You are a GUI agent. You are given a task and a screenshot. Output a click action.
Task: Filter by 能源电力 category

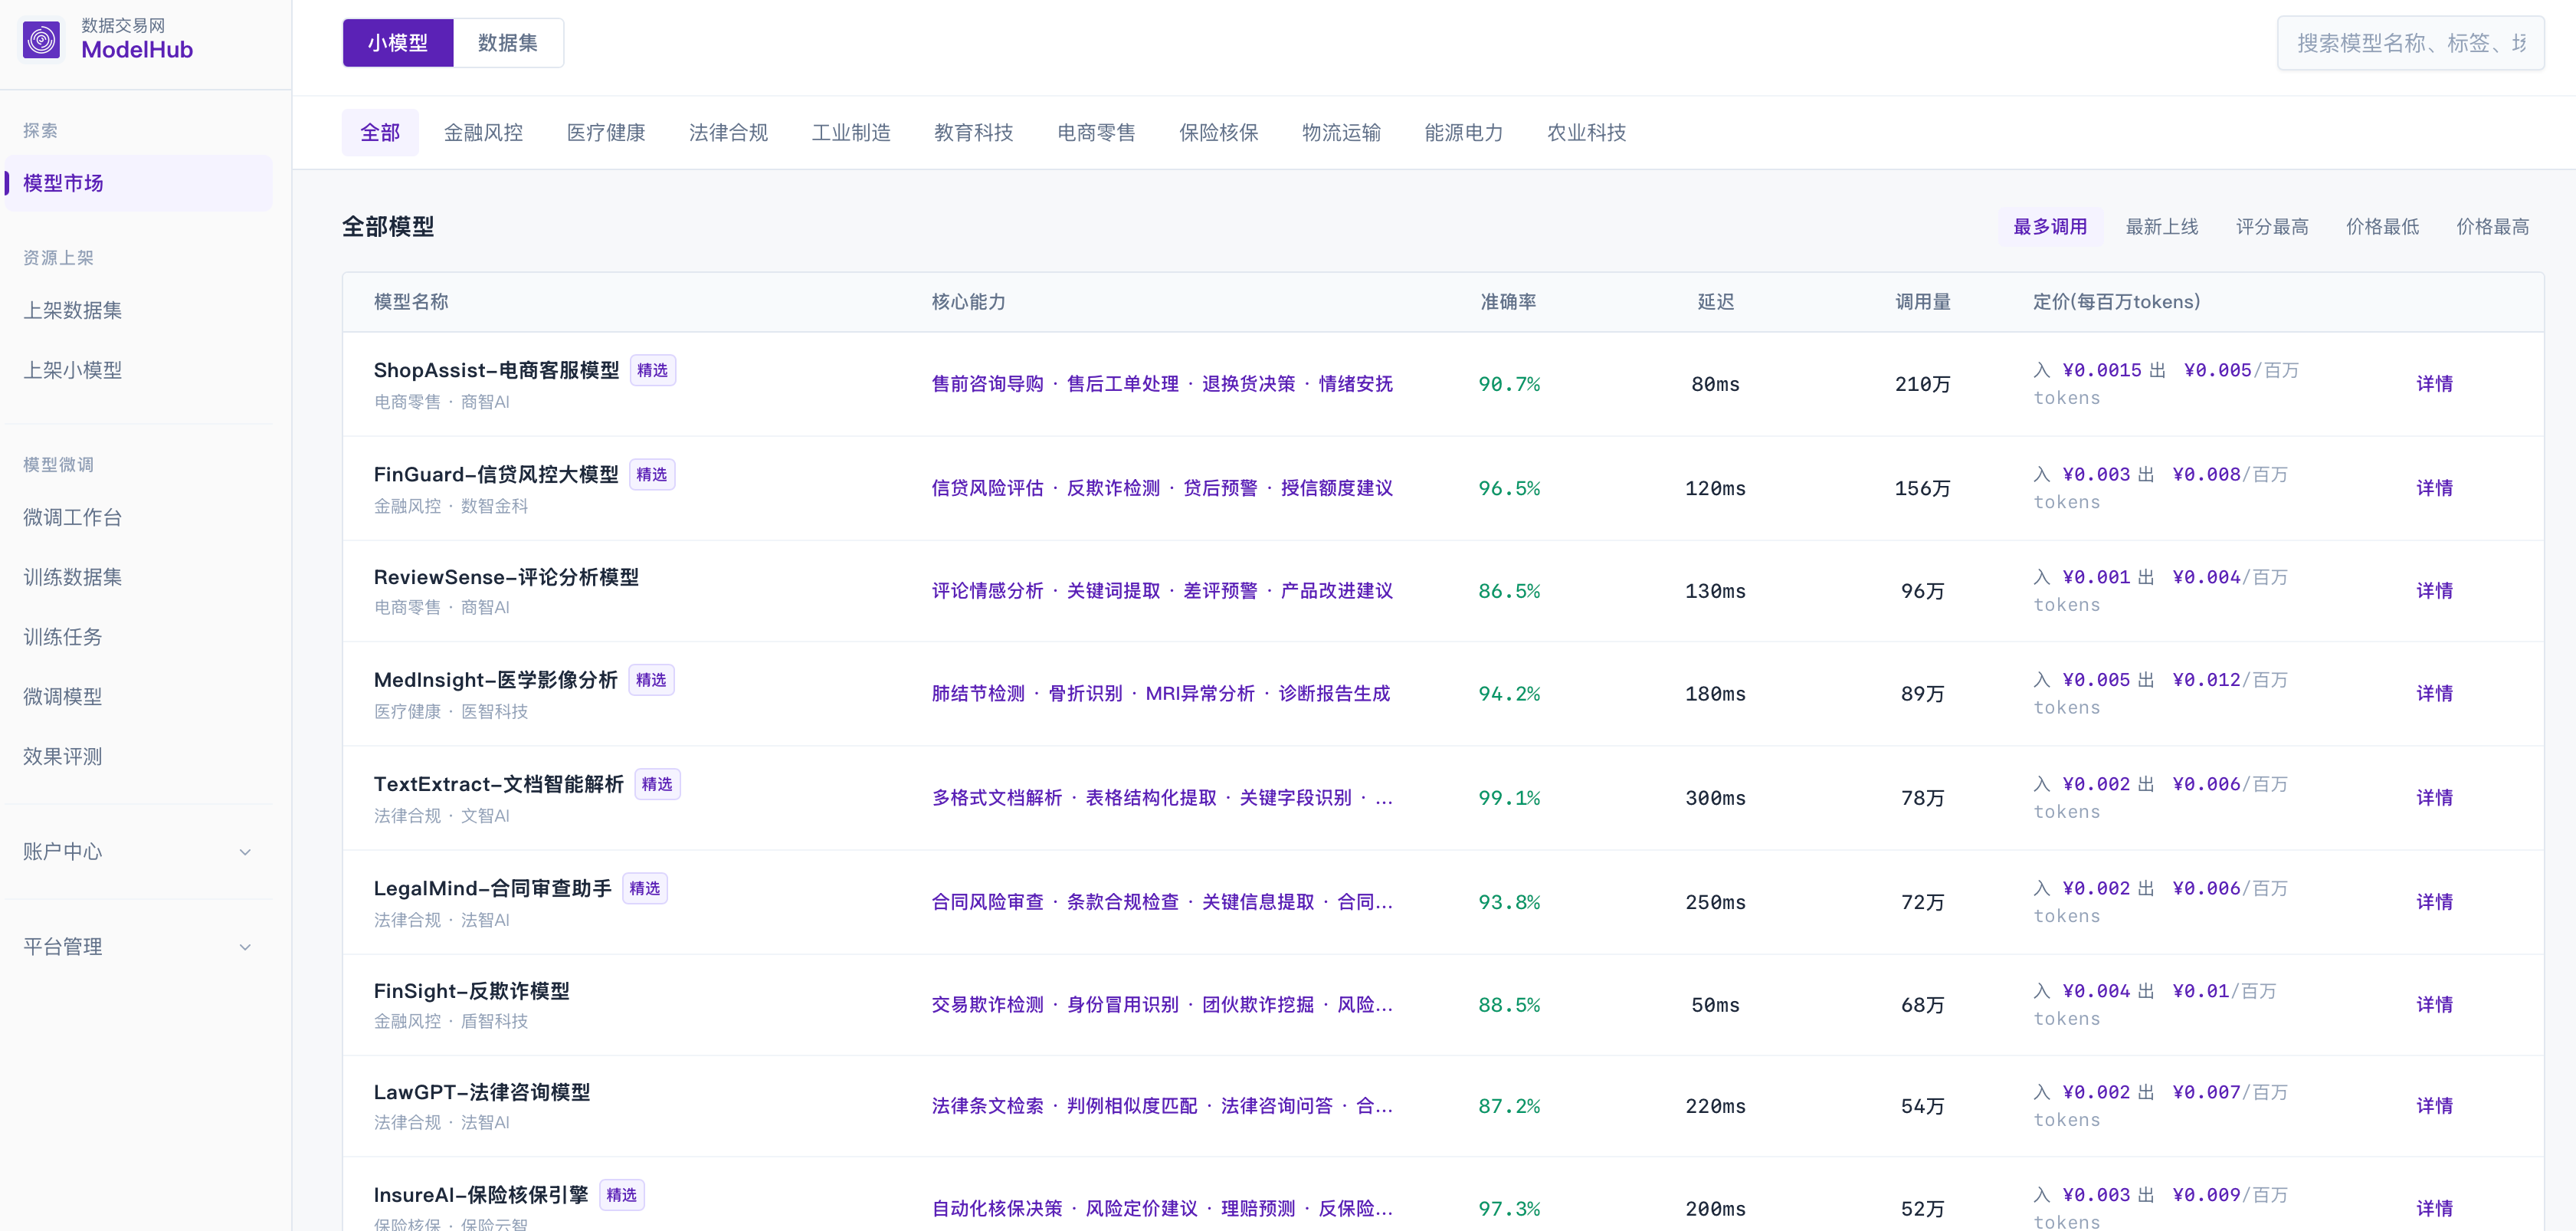tap(1464, 133)
